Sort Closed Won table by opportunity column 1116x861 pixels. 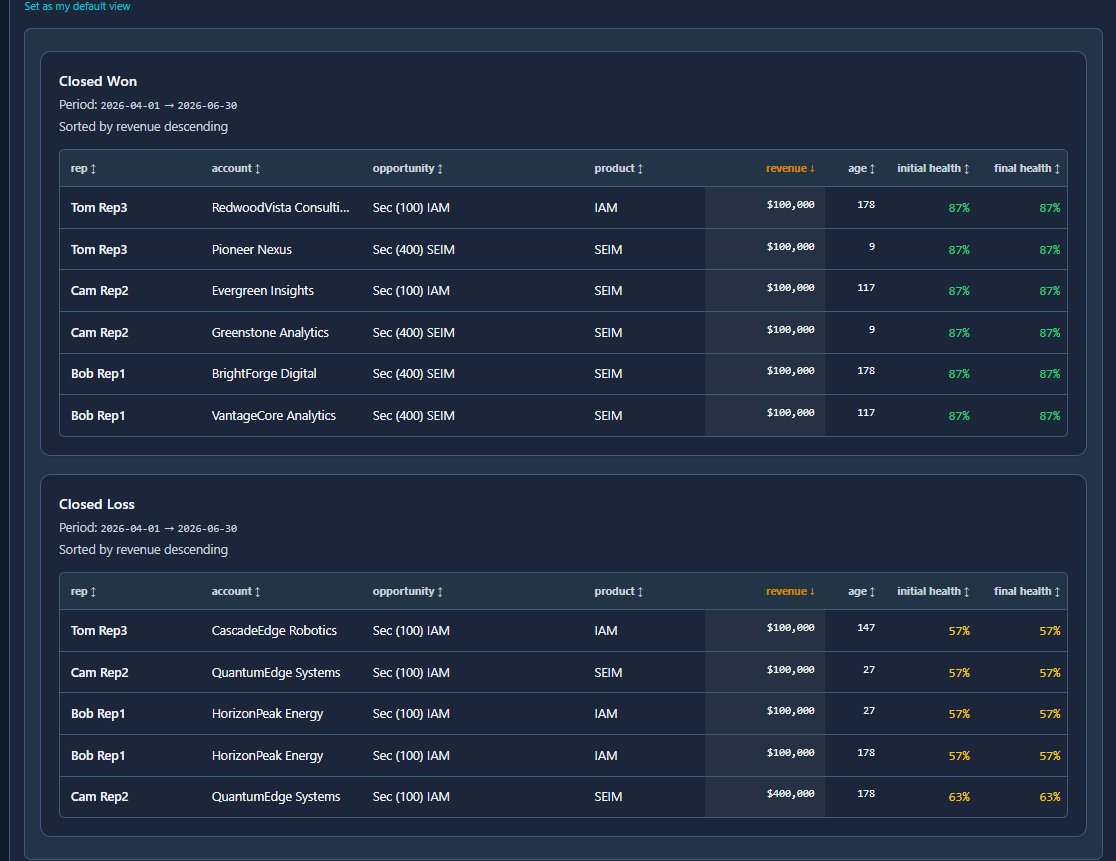[408, 169]
